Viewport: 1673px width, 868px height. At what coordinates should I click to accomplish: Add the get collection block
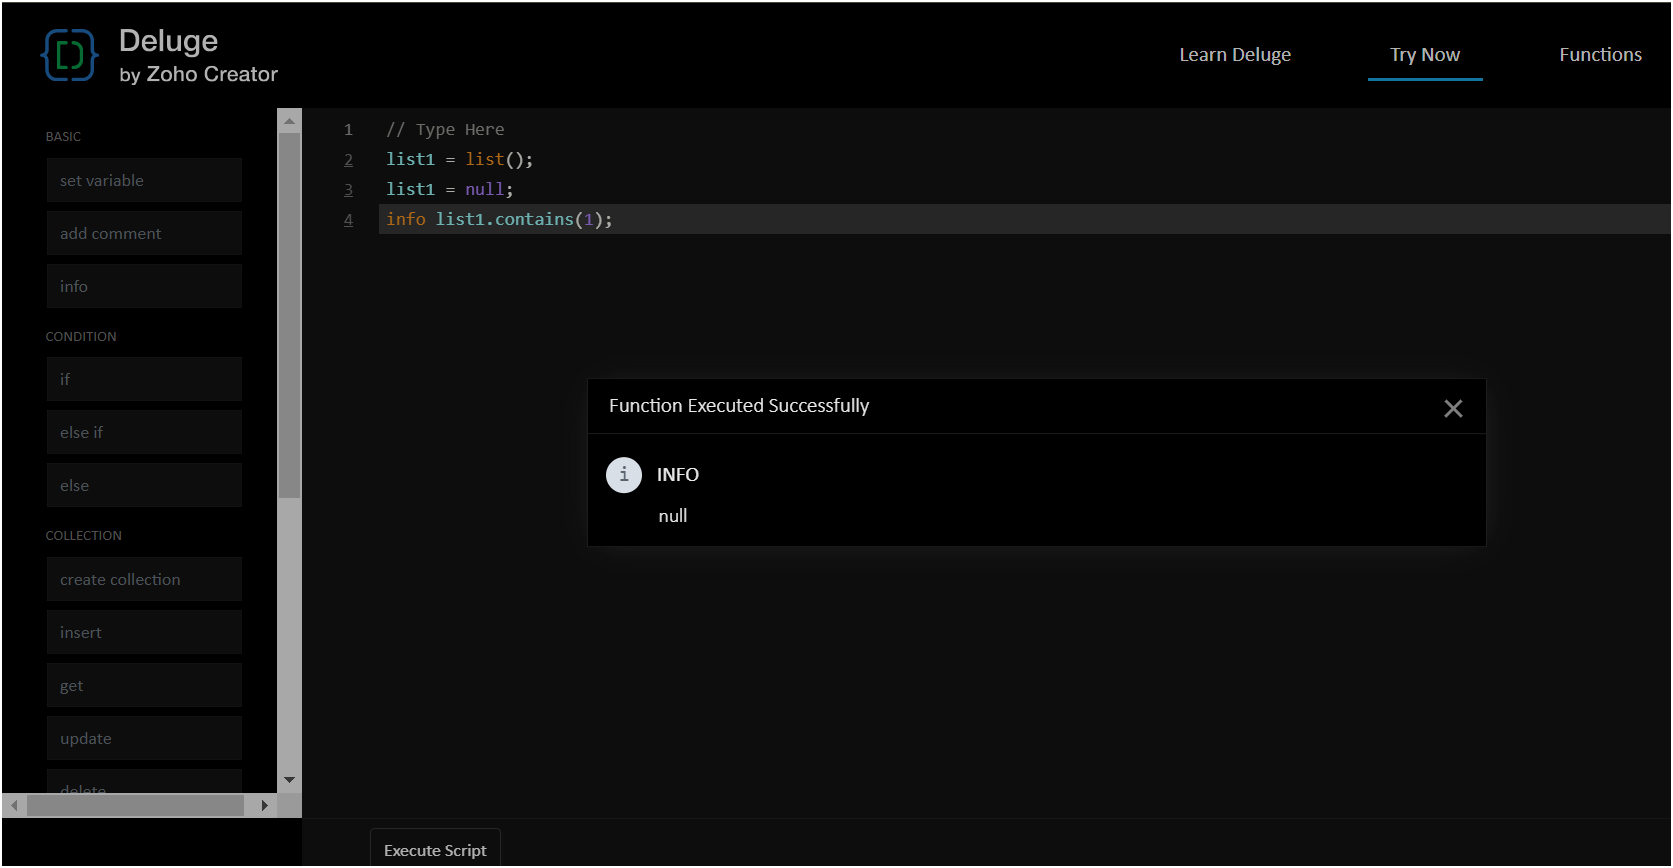(144, 685)
